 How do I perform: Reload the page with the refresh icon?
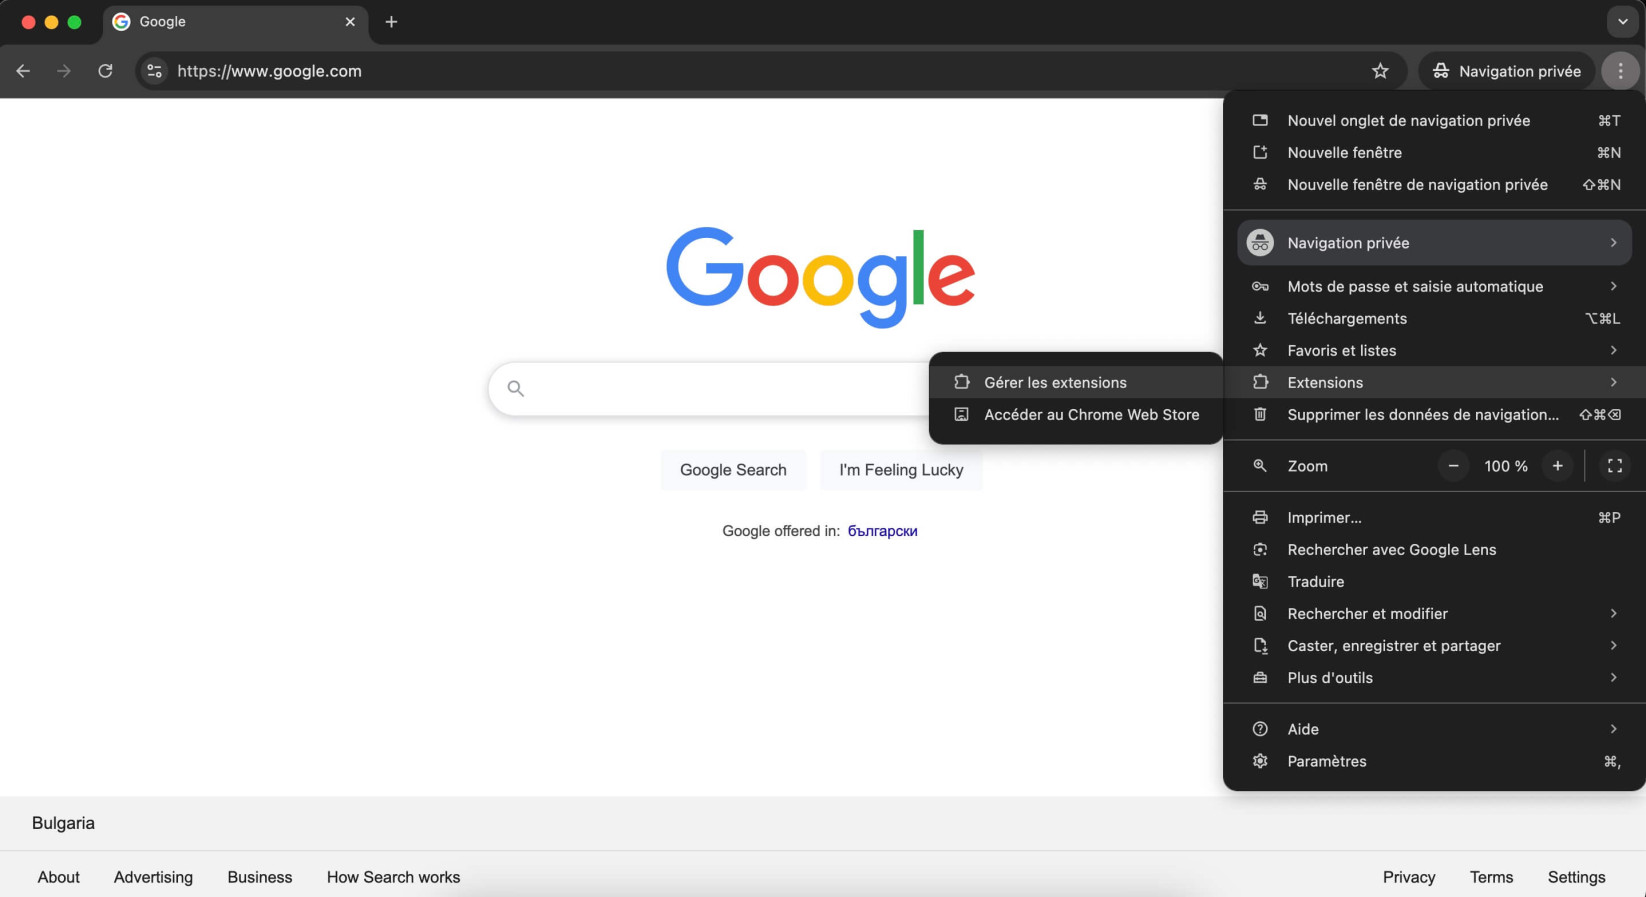tap(105, 71)
